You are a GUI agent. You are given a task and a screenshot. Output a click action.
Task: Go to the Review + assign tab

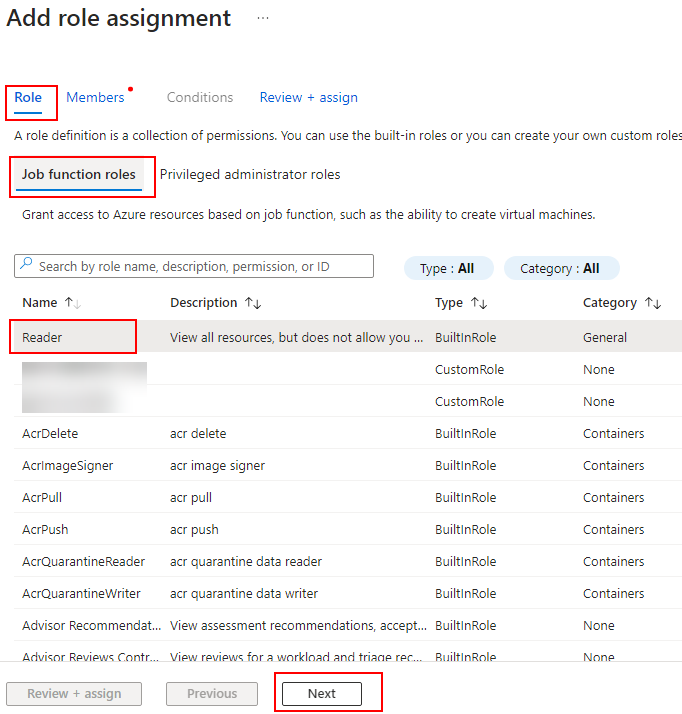pos(309,97)
